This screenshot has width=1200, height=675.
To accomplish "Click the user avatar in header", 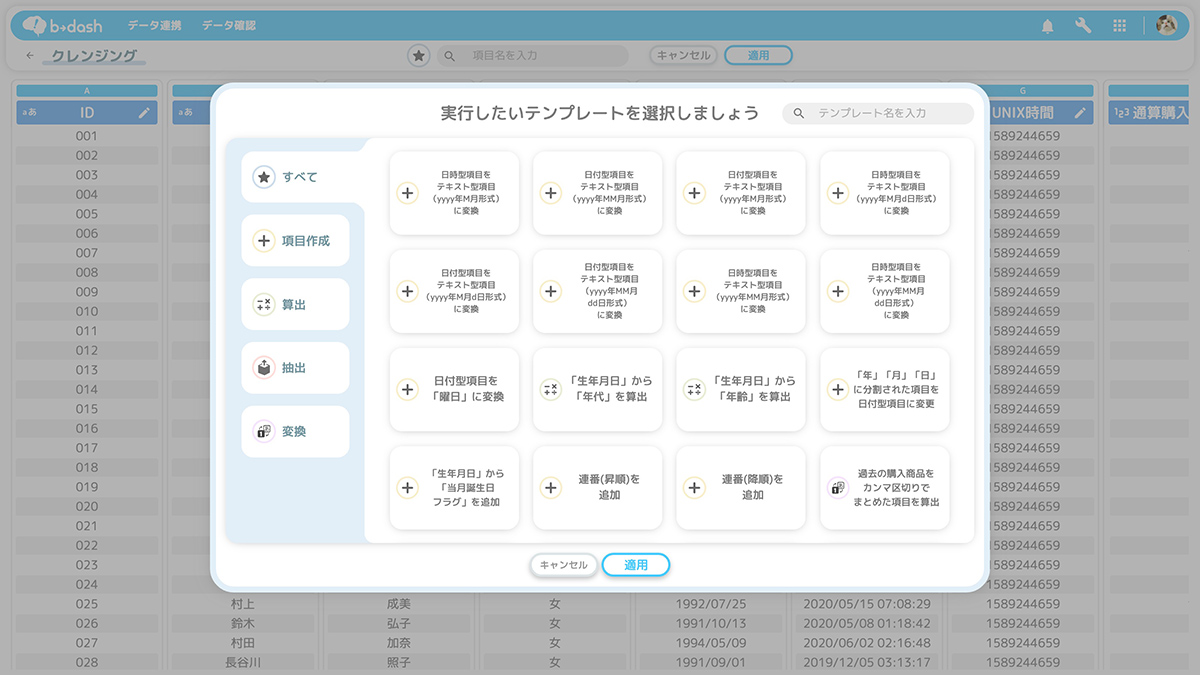I will (1166, 26).
